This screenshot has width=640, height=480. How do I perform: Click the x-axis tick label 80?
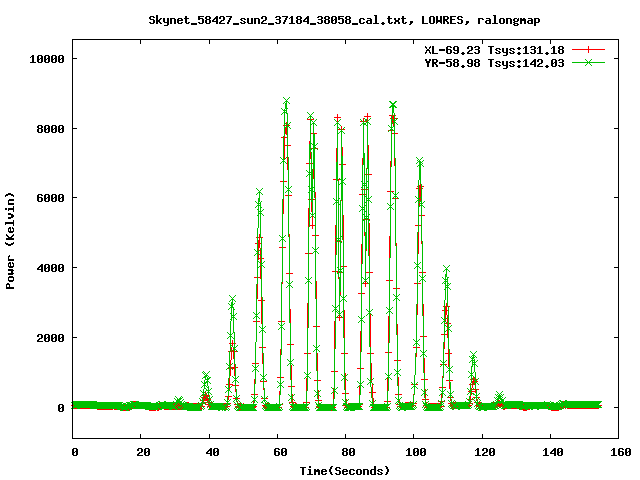(x=348, y=452)
